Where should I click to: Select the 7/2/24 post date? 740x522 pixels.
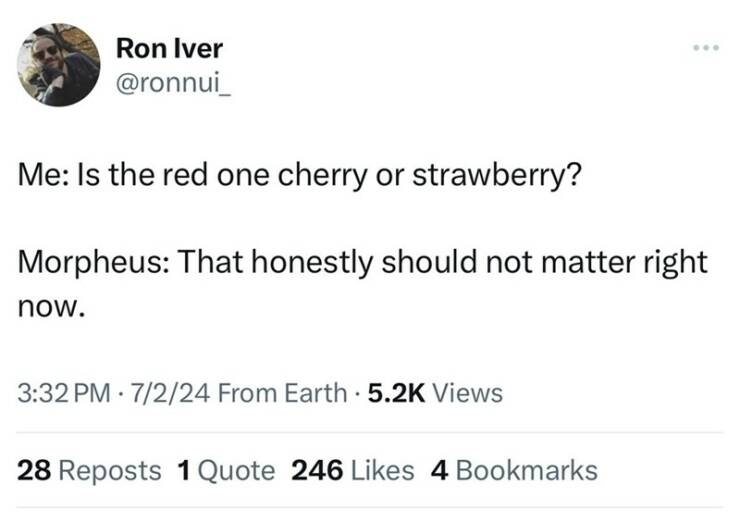[161, 393]
